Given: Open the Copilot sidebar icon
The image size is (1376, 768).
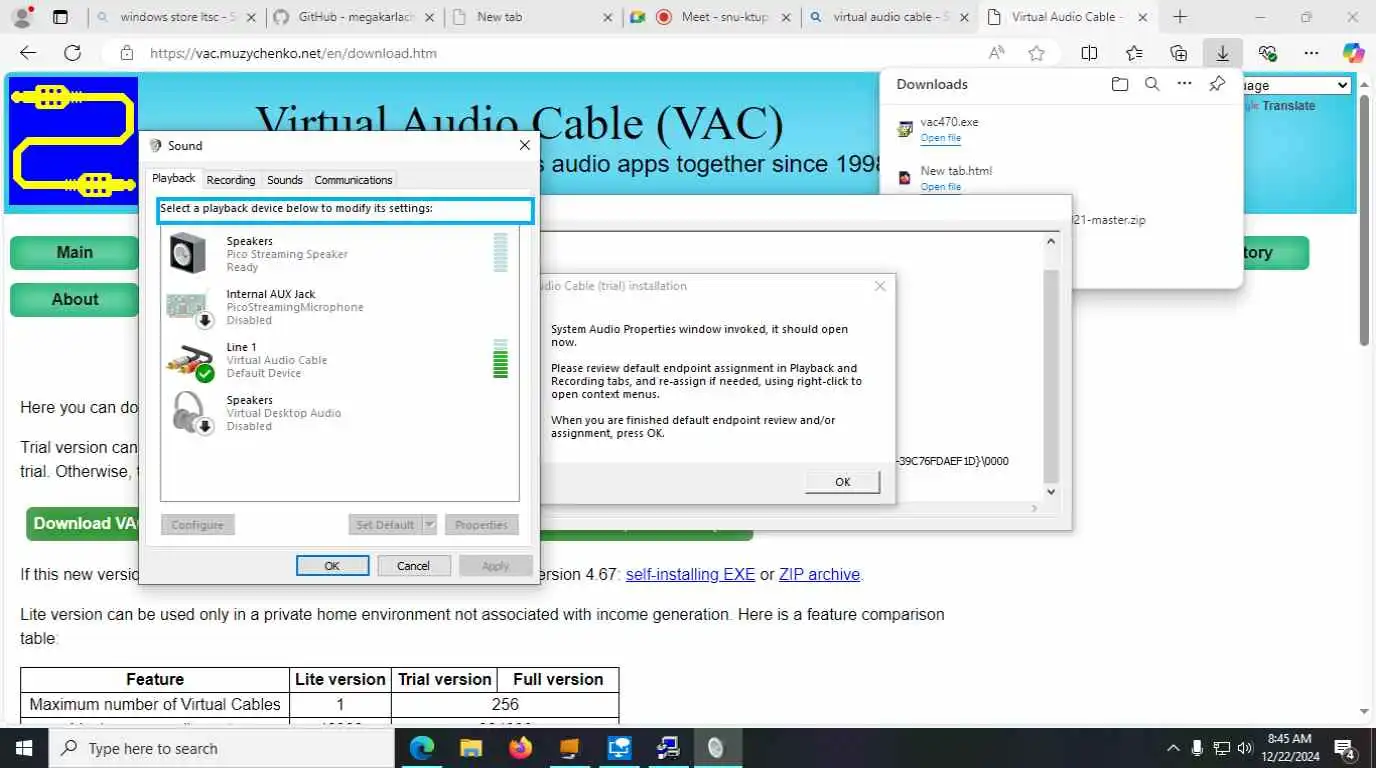Looking at the screenshot, I should coord(1353,53).
